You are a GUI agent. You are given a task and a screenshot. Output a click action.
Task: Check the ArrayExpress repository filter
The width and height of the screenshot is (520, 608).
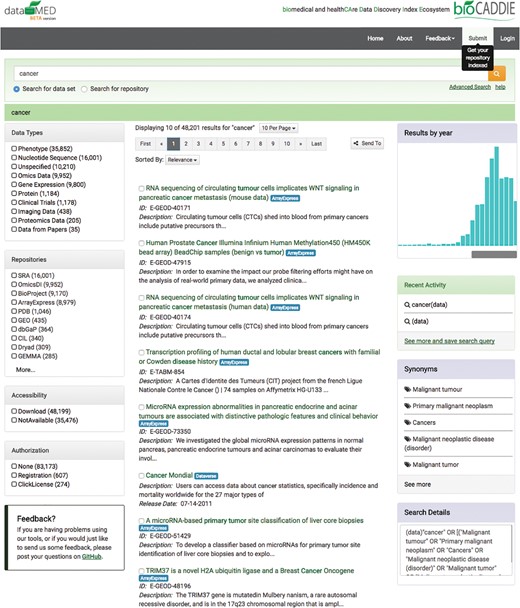tap(14, 302)
